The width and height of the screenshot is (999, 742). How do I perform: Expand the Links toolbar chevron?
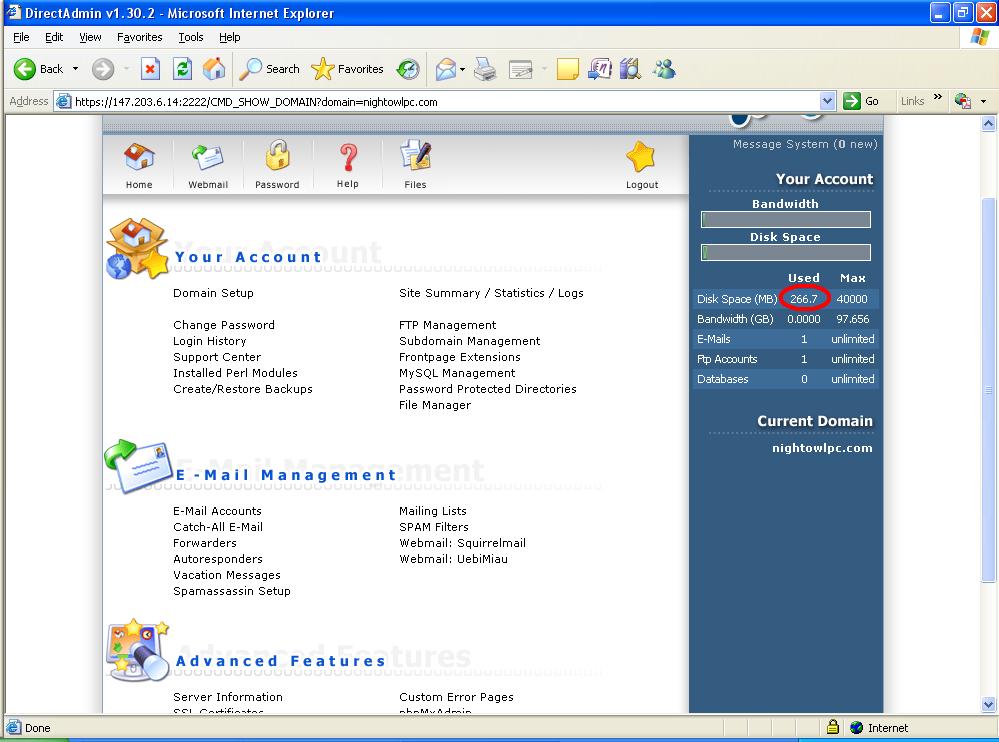(x=937, y=97)
